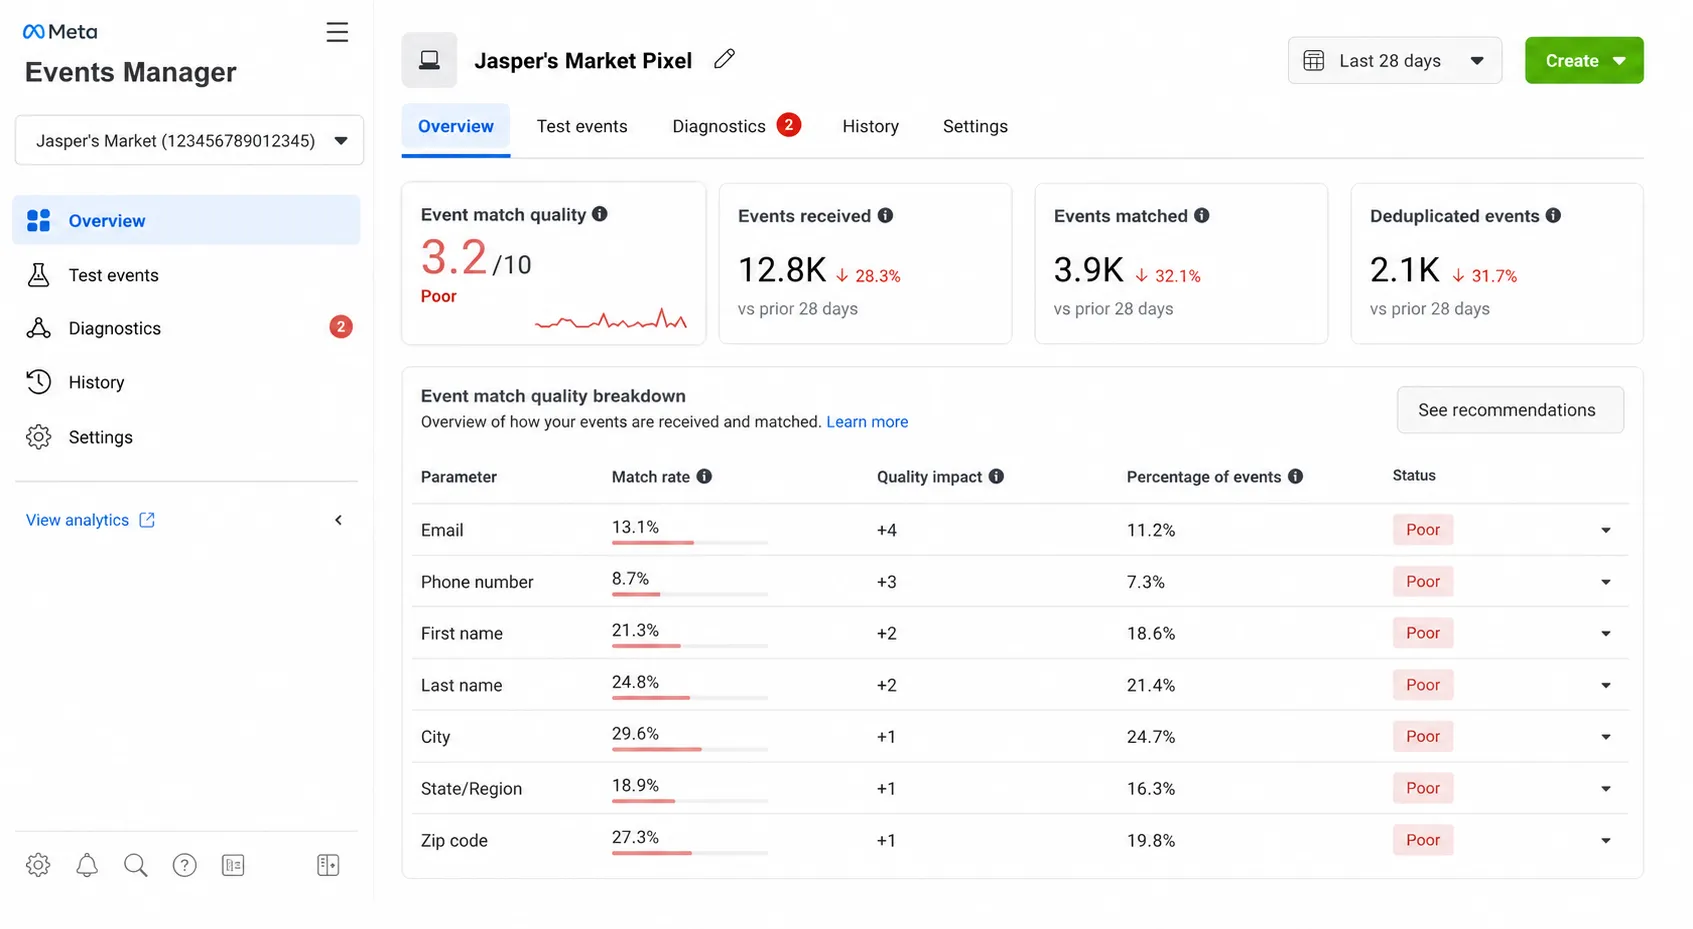Screen dimensions: 1693x929
Task: Click the Last name 21.4% percentage value
Action: pyautogui.click(x=1151, y=685)
